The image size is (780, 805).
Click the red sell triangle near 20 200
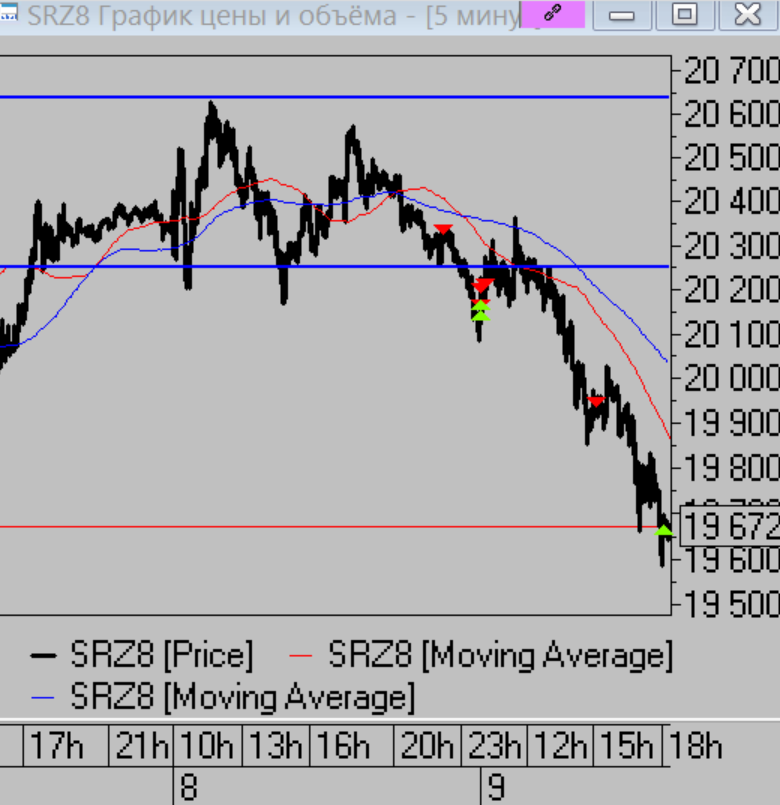point(483,285)
